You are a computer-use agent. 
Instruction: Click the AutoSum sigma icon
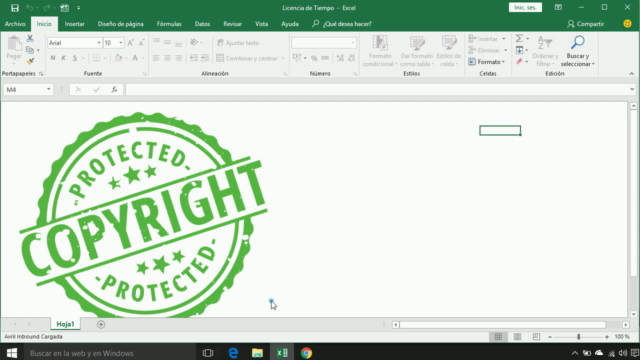coord(519,38)
